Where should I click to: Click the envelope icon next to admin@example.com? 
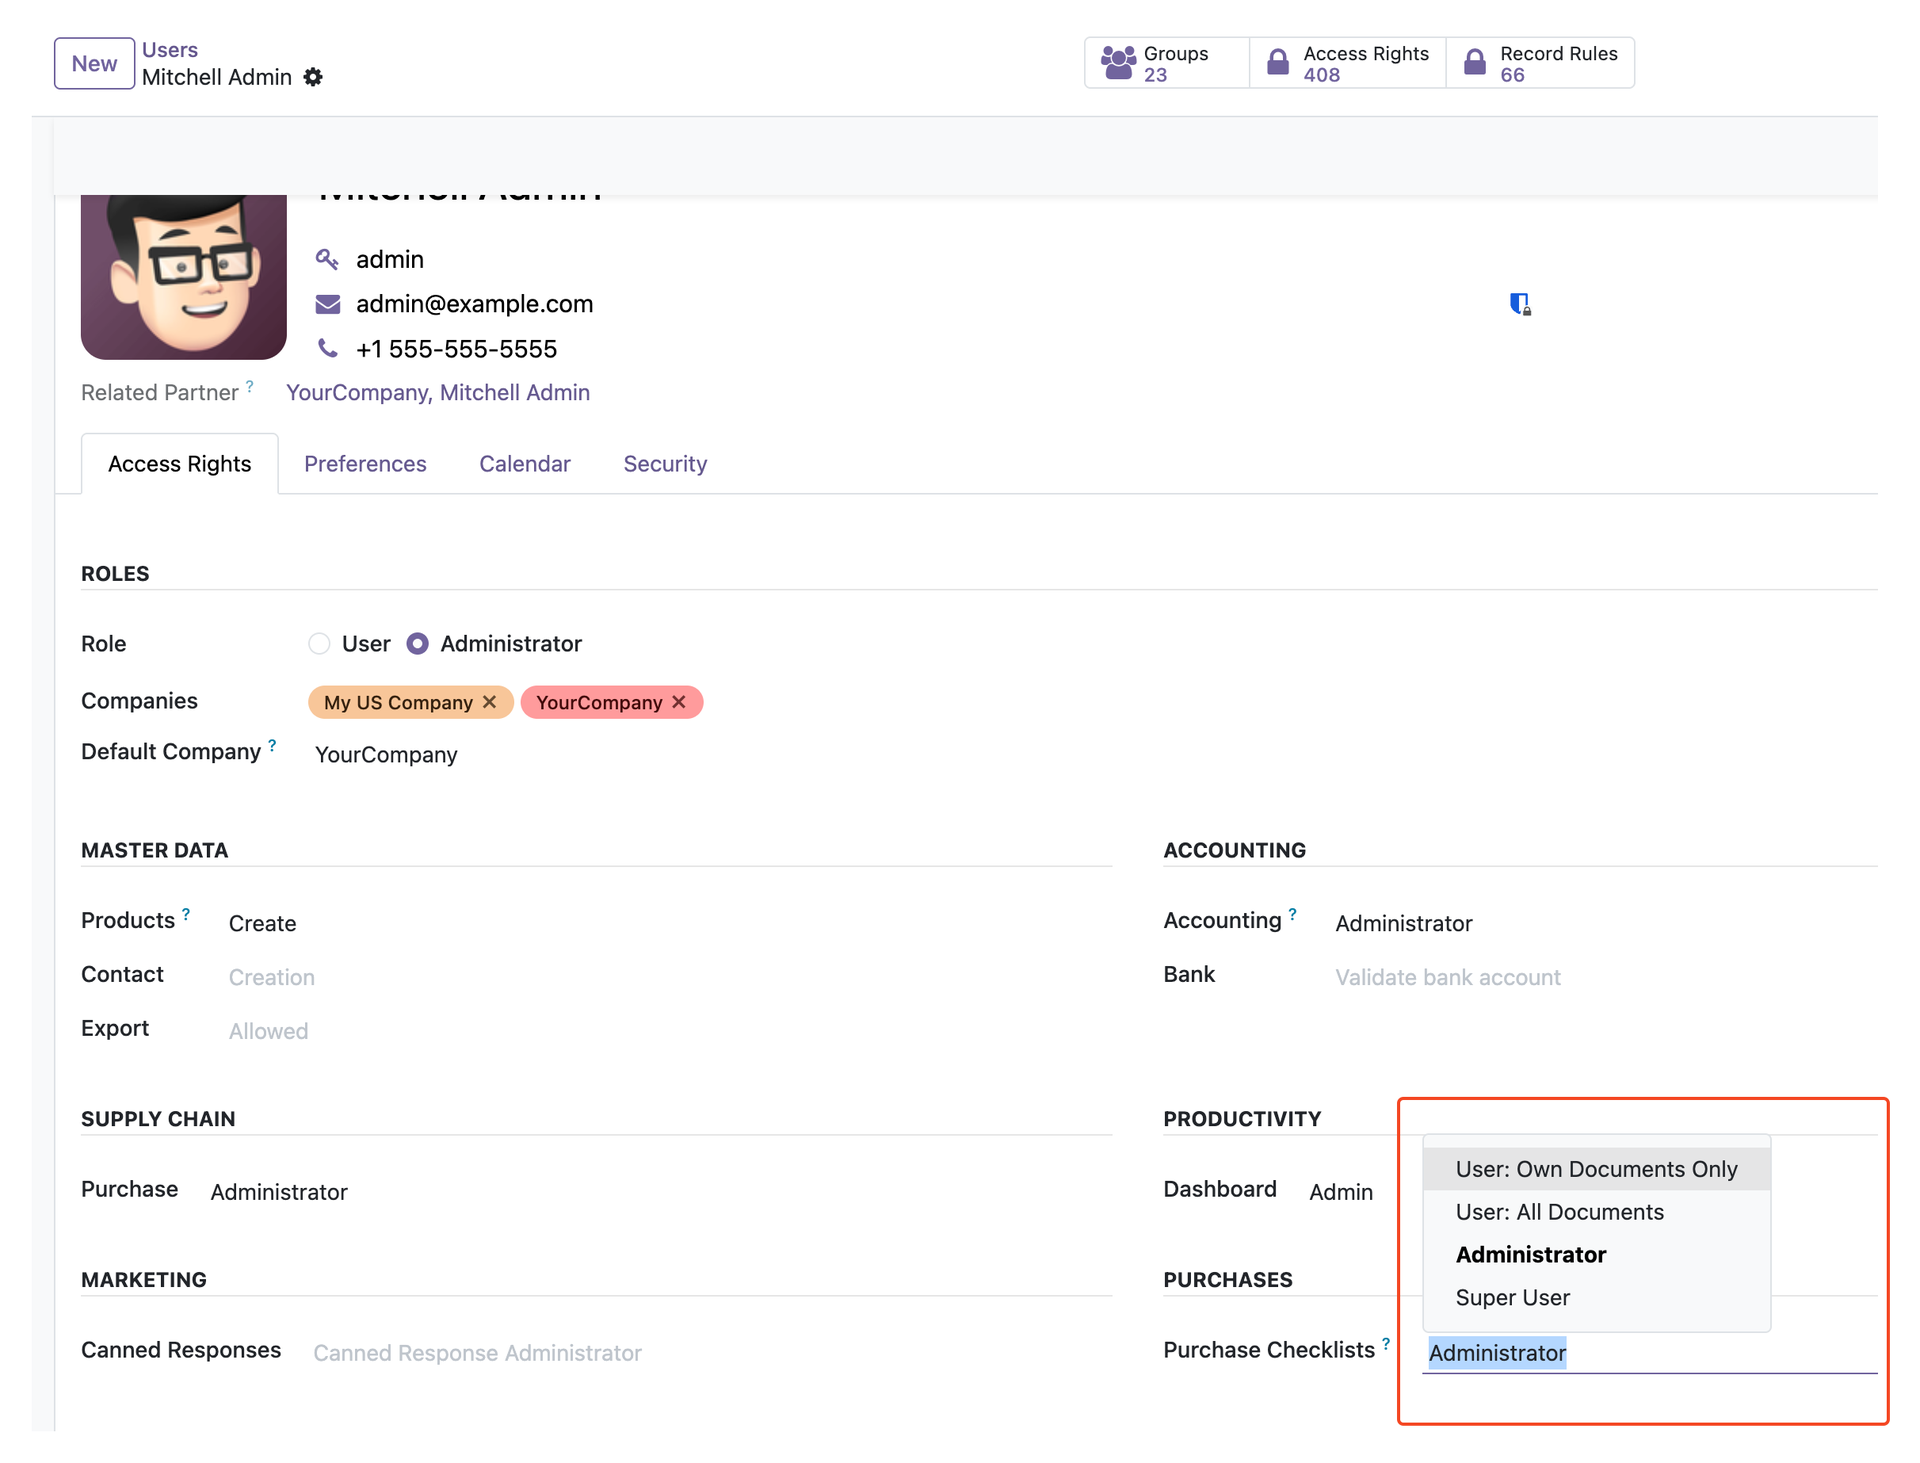tap(327, 303)
